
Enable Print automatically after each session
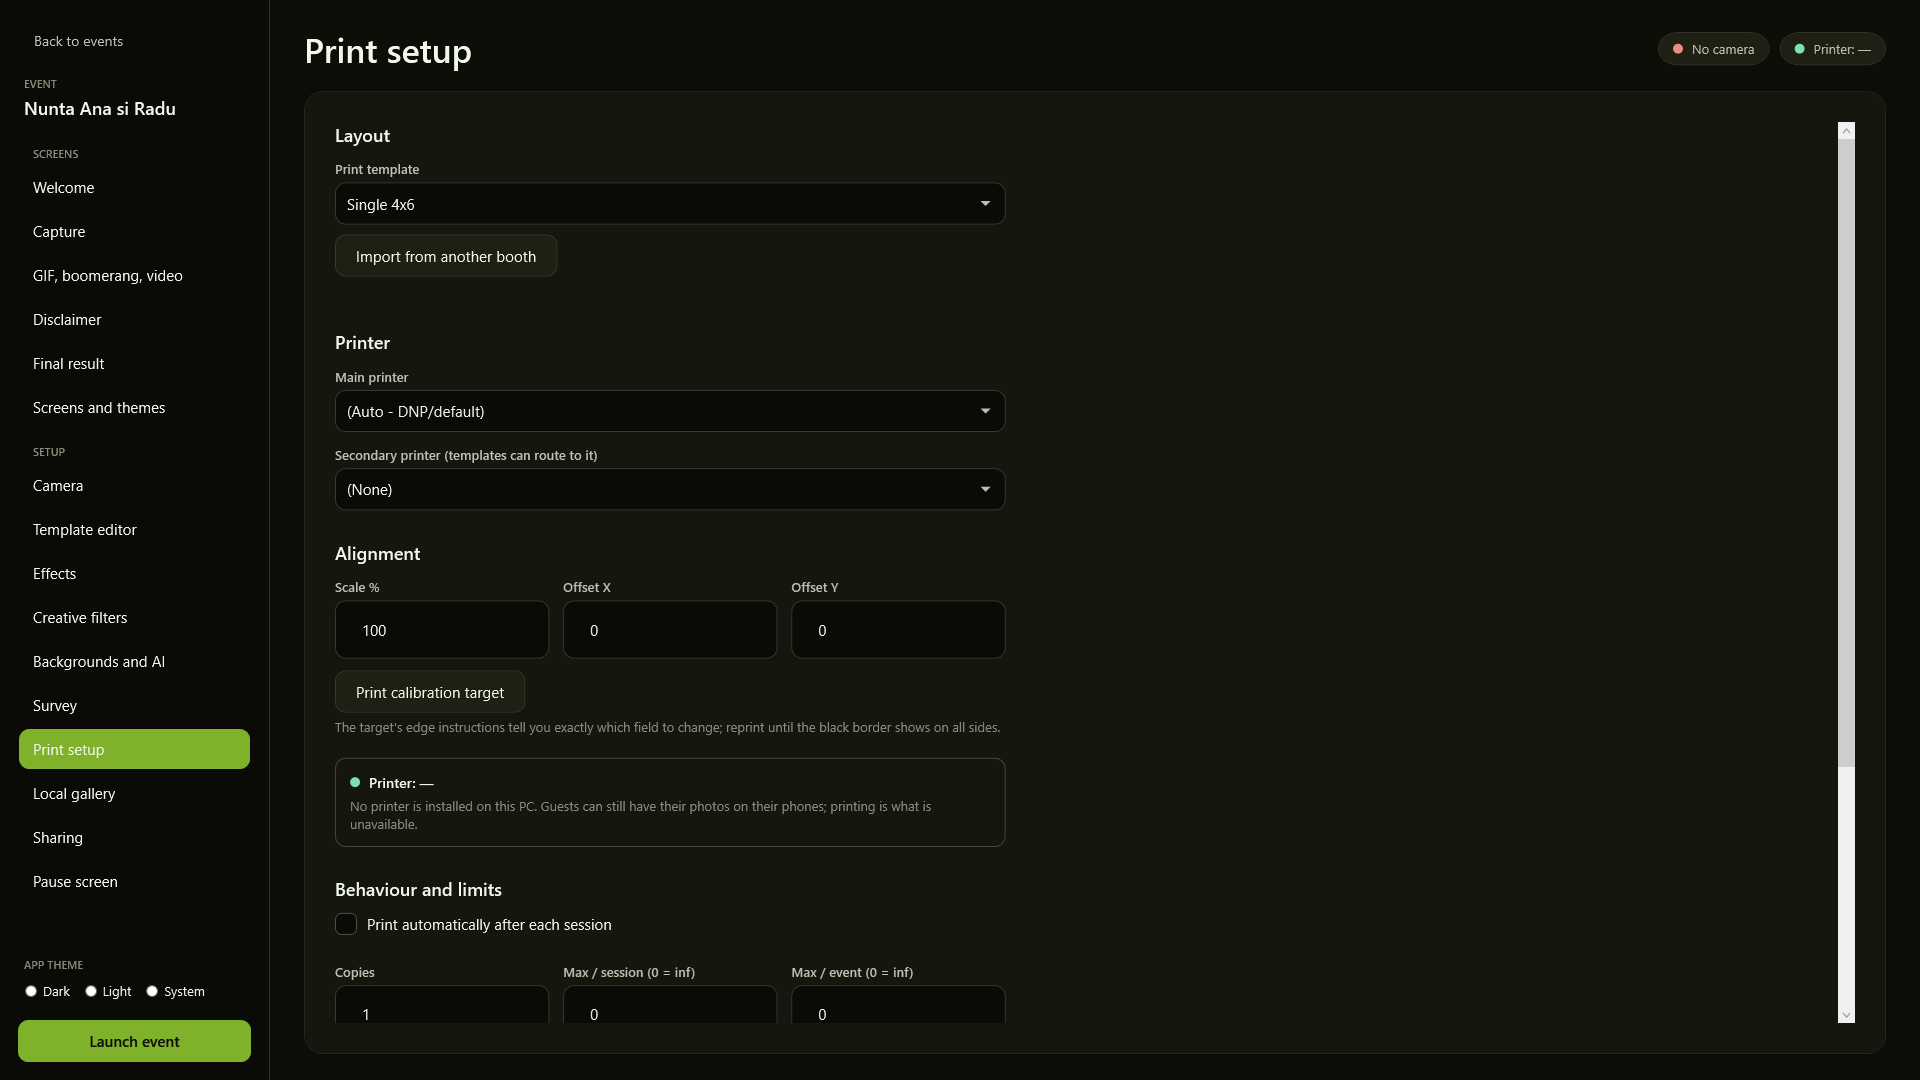pos(346,924)
